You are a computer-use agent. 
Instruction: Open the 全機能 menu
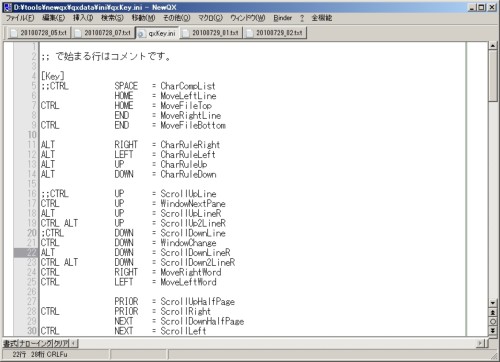[x=322, y=18]
